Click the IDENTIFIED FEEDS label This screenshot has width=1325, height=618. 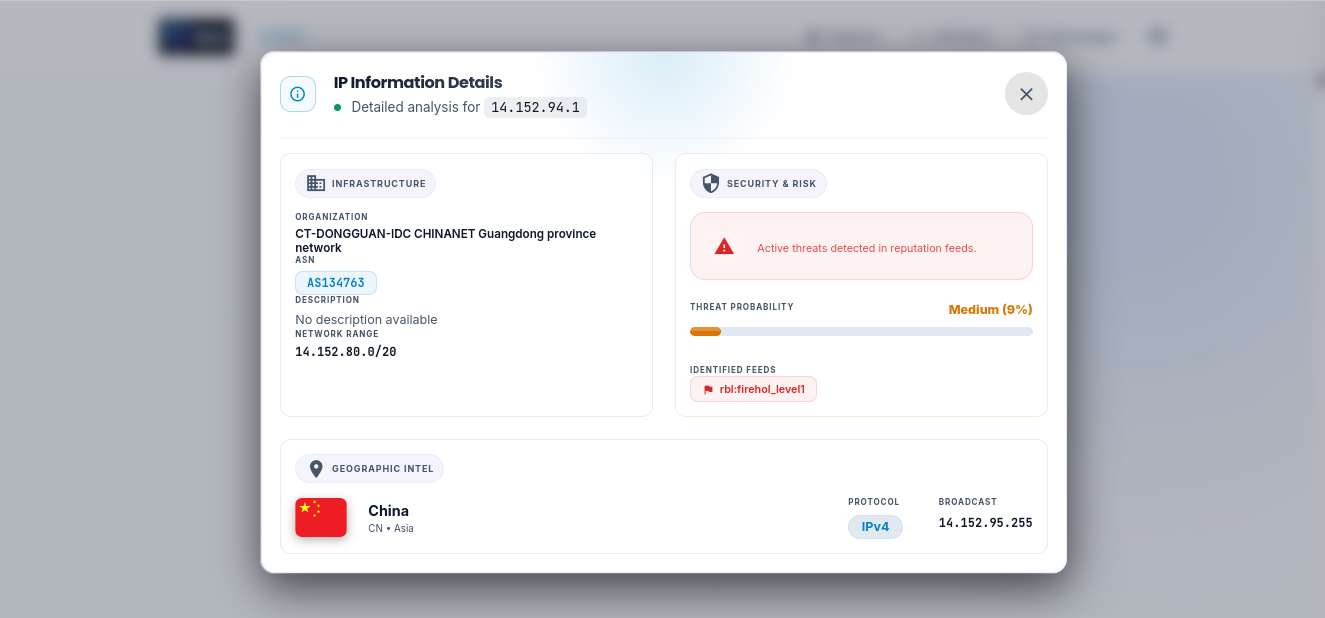pos(733,370)
